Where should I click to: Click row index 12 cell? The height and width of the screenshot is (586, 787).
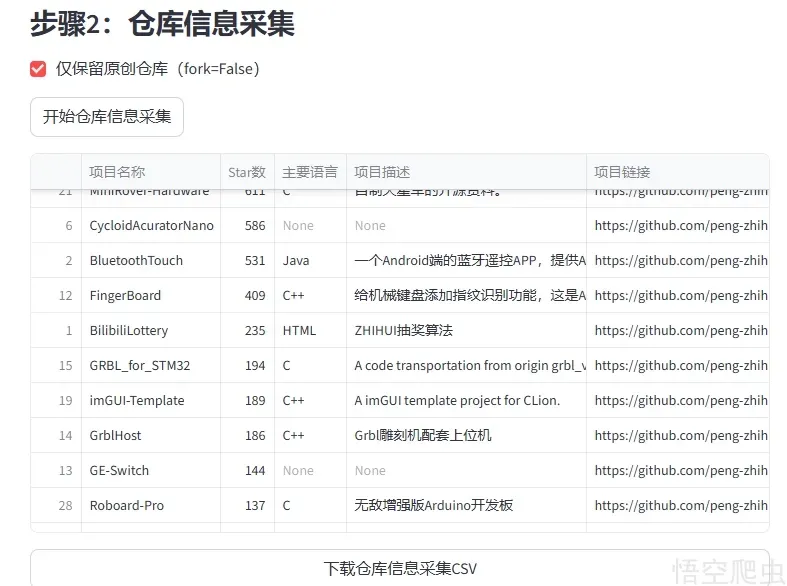pyautogui.click(x=56, y=296)
